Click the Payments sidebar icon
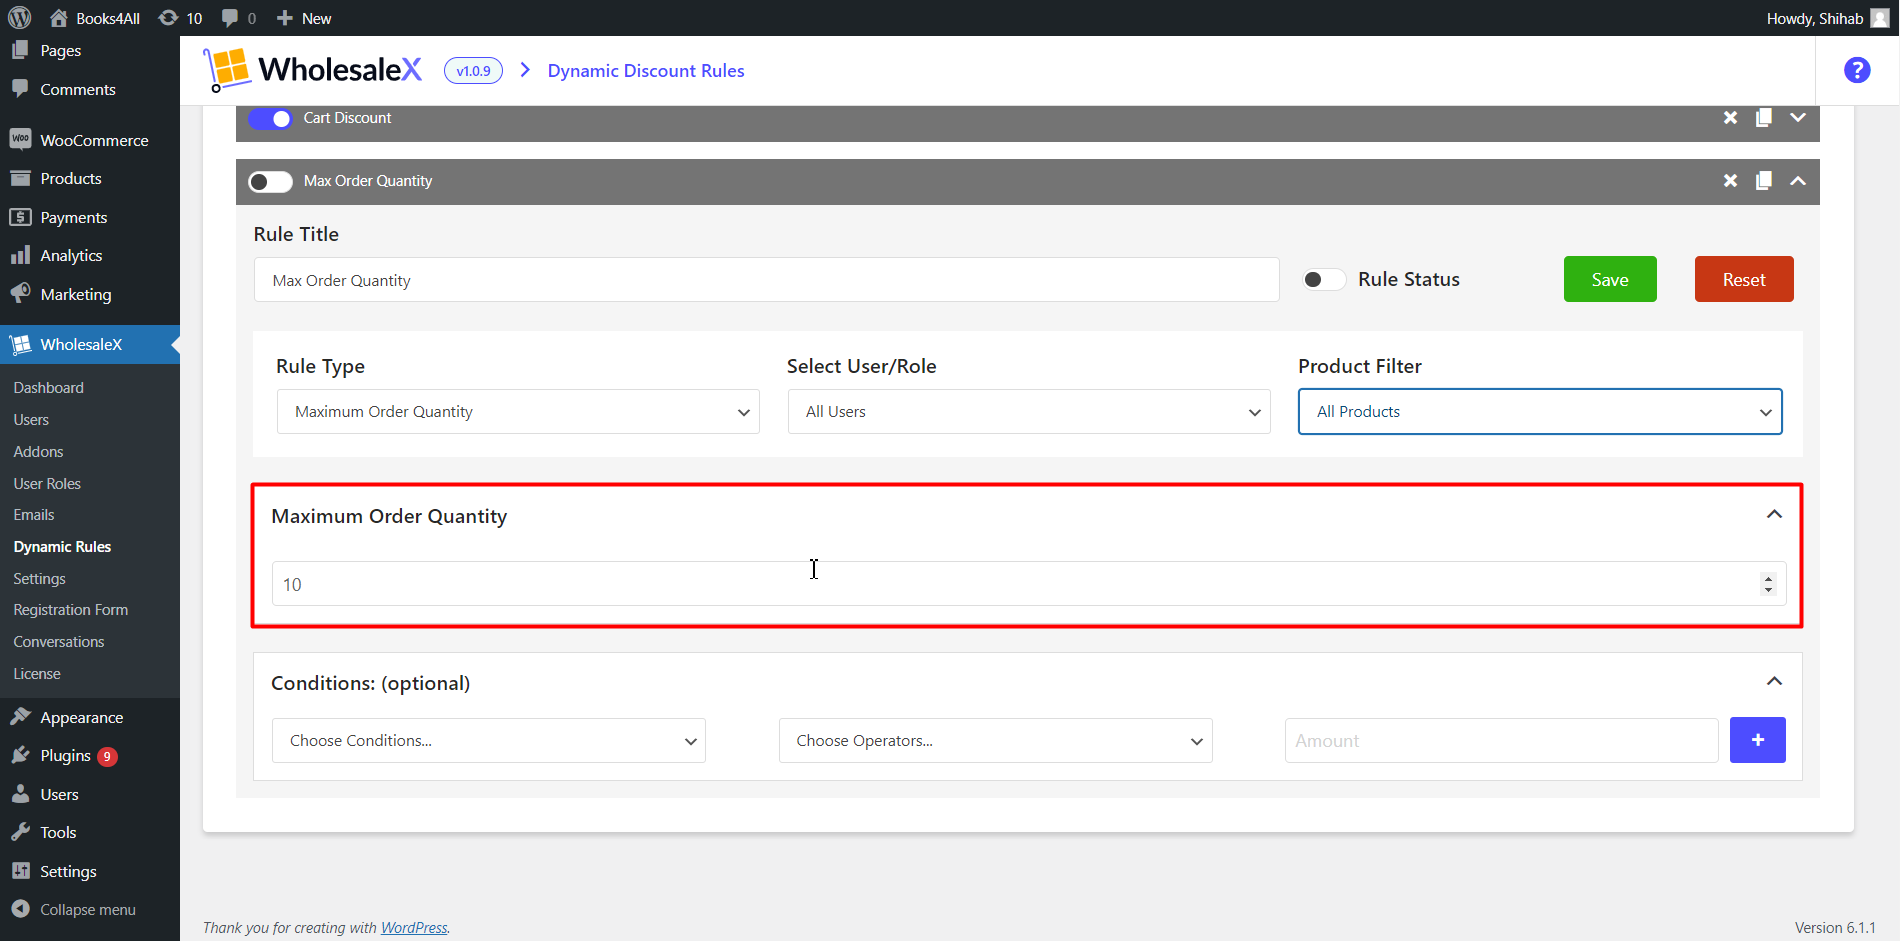The height and width of the screenshot is (941, 1900). pyautogui.click(x=20, y=217)
